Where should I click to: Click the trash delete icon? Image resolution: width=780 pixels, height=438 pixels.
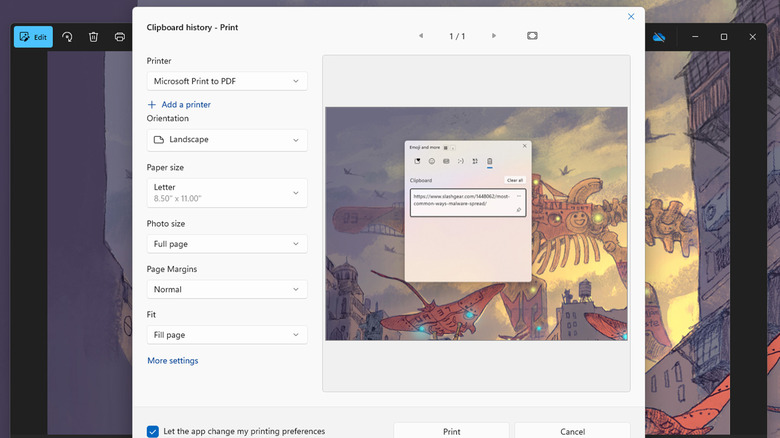pyautogui.click(x=93, y=37)
